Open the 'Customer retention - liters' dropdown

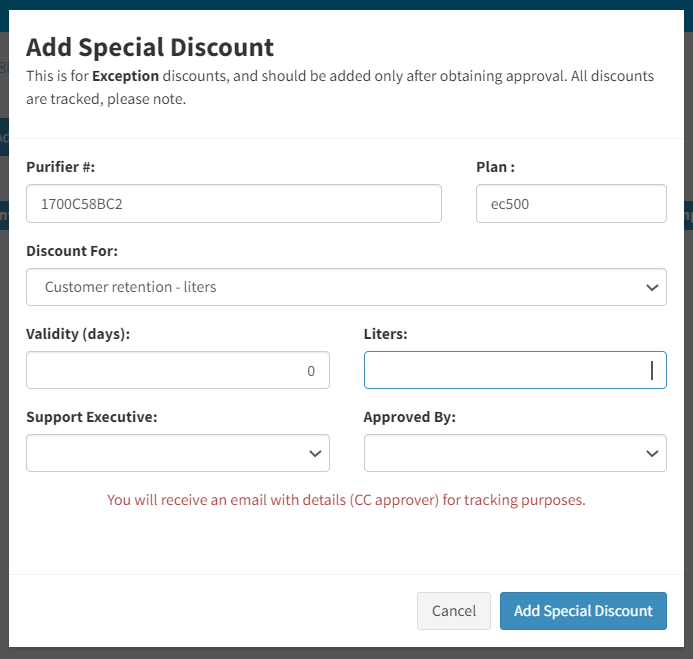pyautogui.click(x=346, y=287)
